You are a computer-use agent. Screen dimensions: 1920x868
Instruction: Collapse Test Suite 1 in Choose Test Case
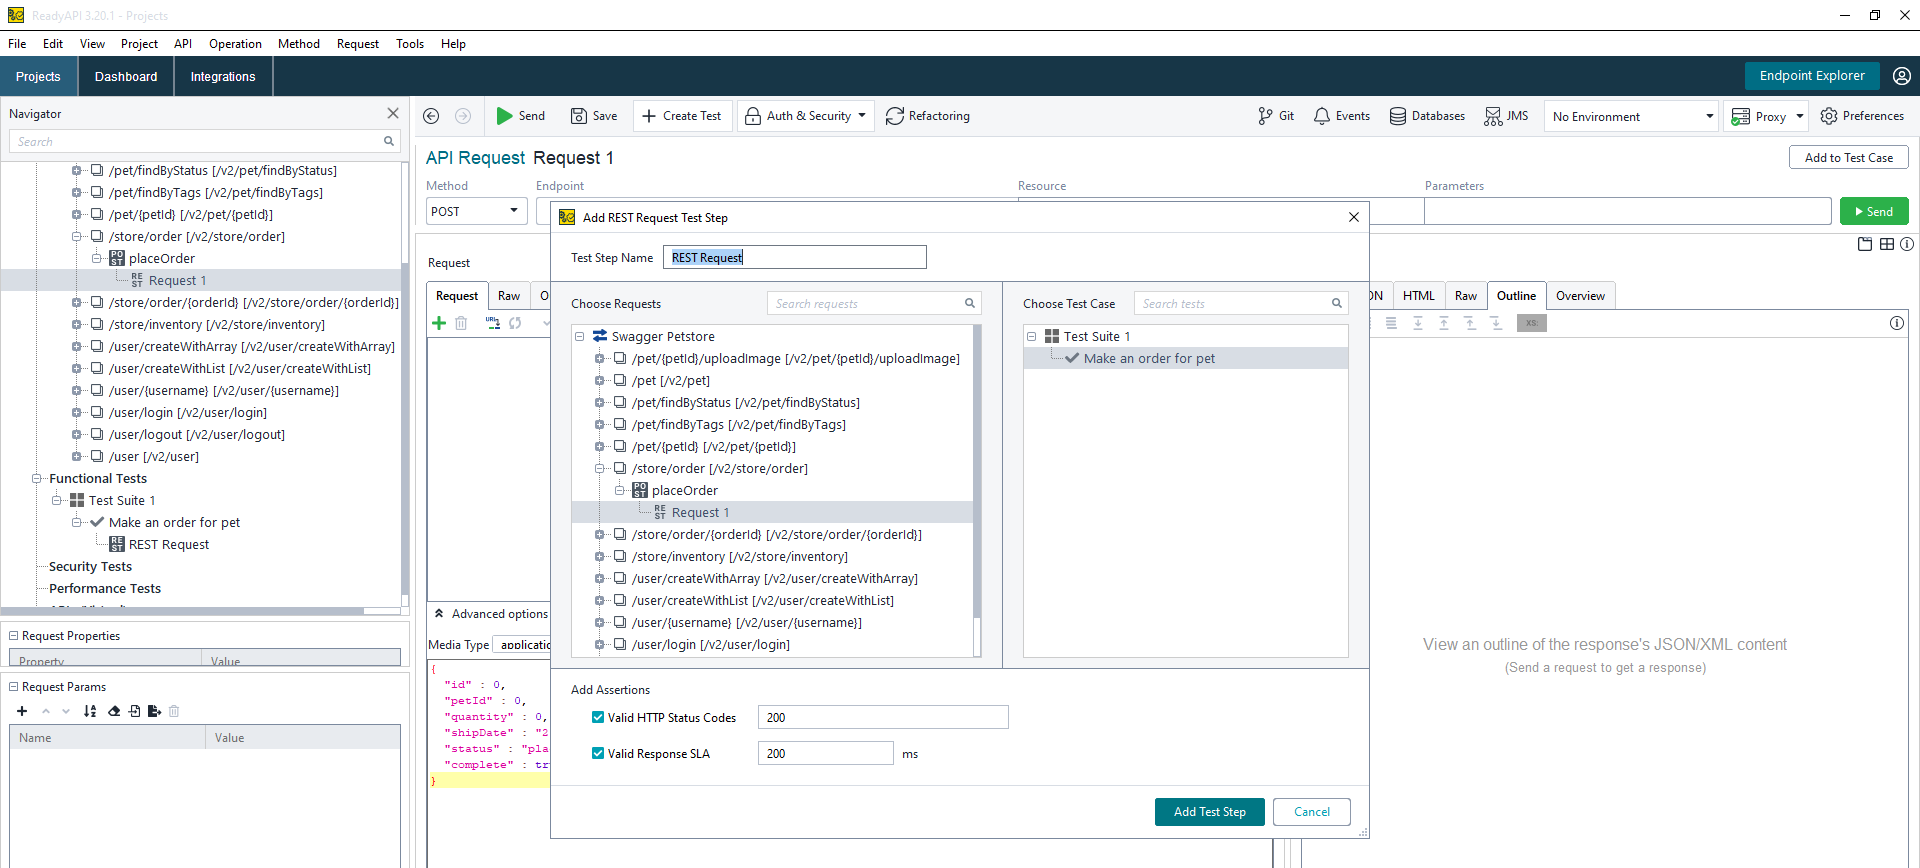[1031, 337]
